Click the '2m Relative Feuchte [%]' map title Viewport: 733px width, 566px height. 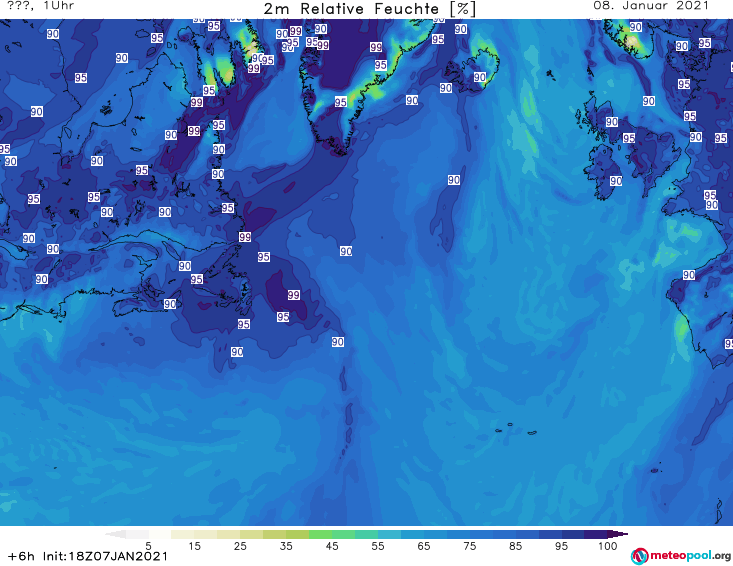point(369,9)
